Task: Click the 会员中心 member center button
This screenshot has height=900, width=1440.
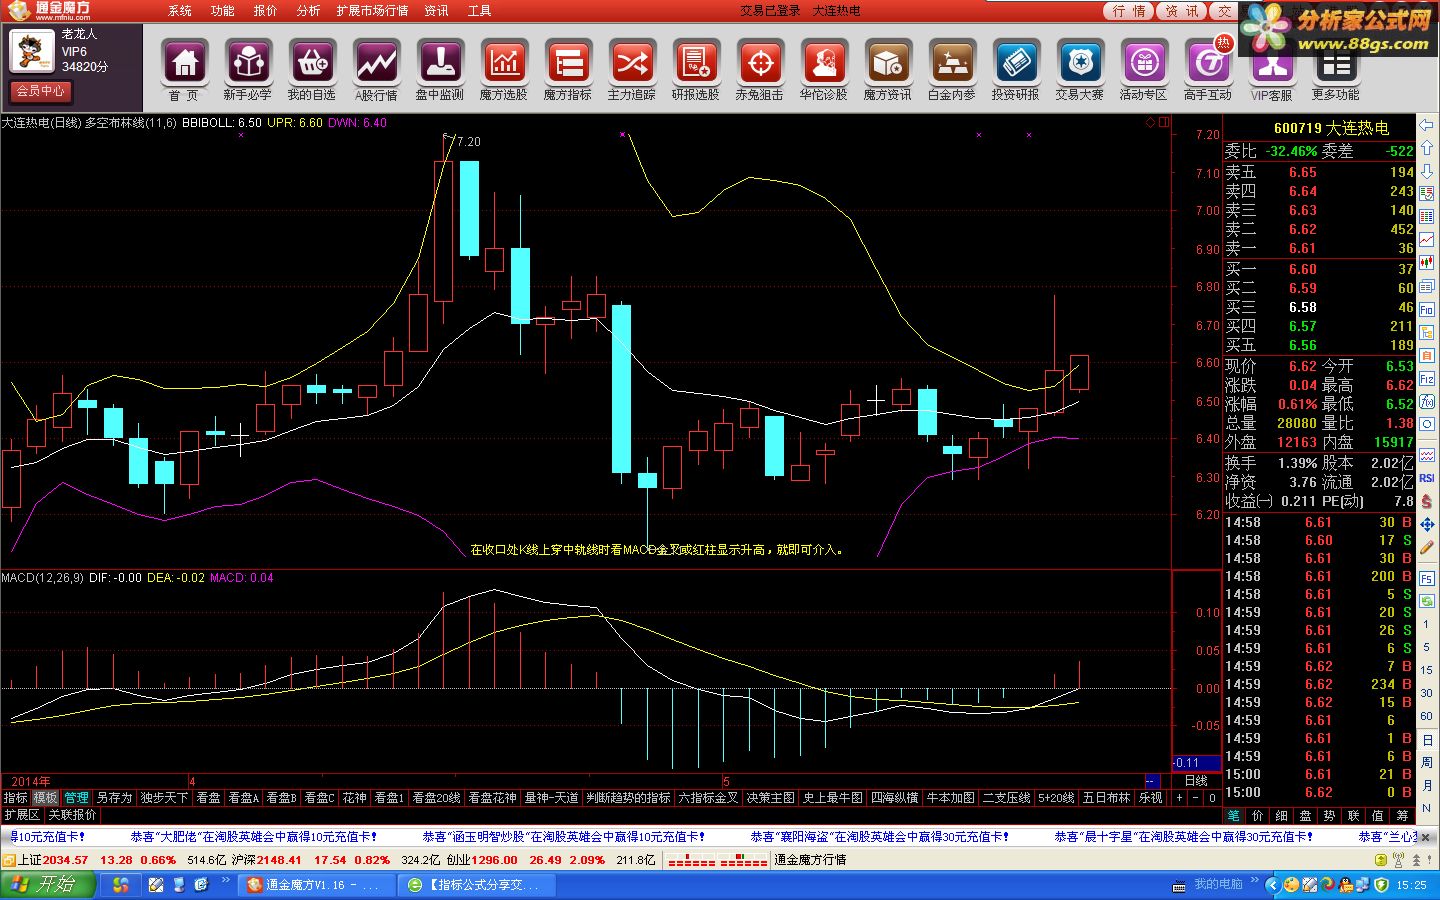Action: [40, 91]
